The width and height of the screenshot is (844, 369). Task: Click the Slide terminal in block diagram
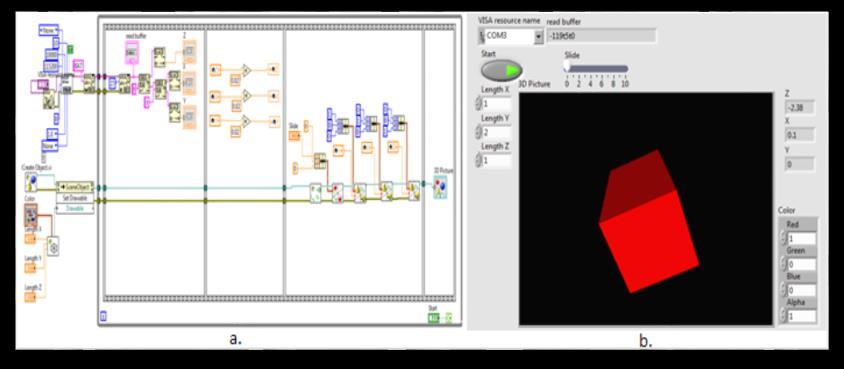295,136
